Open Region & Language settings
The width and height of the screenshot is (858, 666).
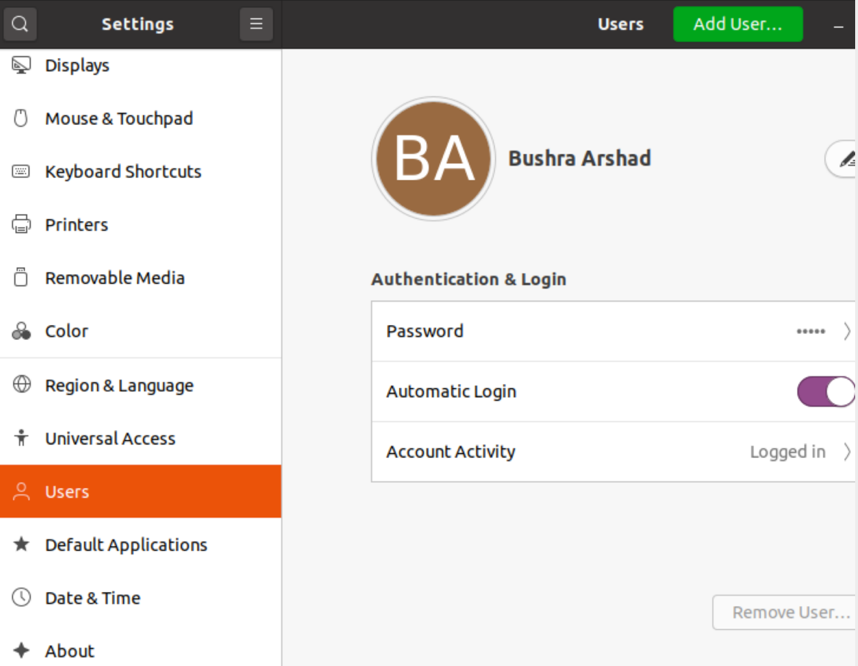pos(119,386)
